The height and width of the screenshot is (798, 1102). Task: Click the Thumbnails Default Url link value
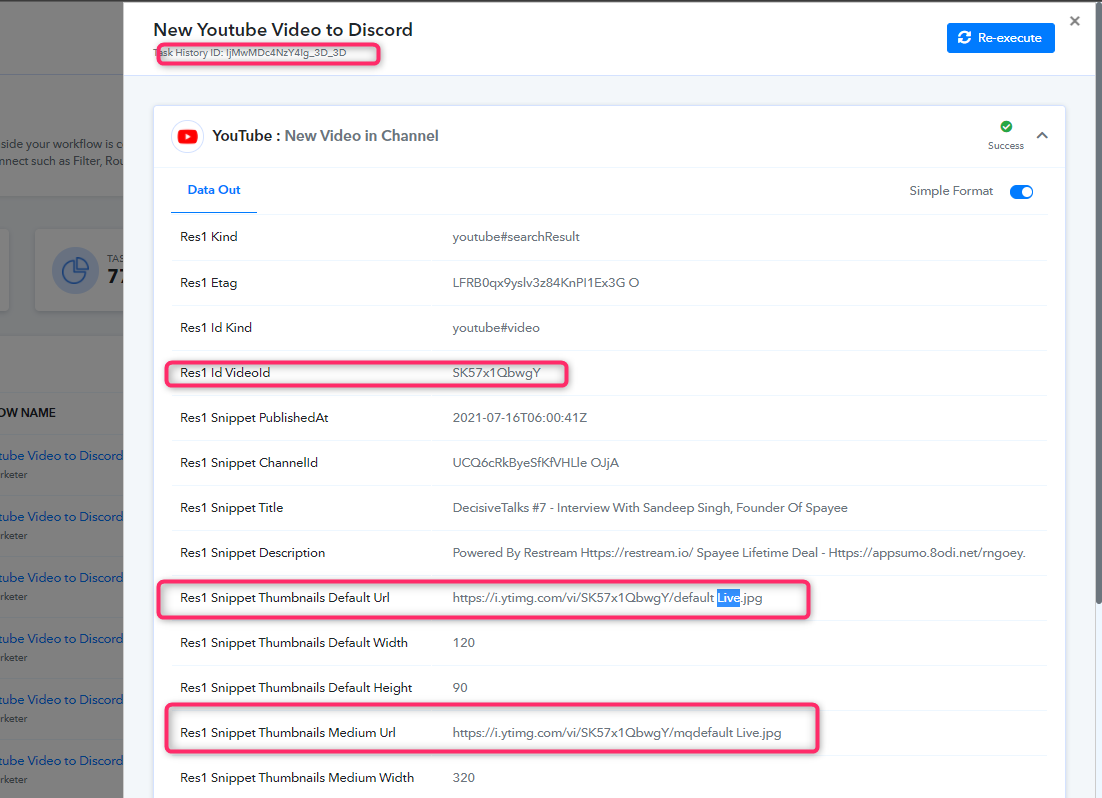[607, 598]
